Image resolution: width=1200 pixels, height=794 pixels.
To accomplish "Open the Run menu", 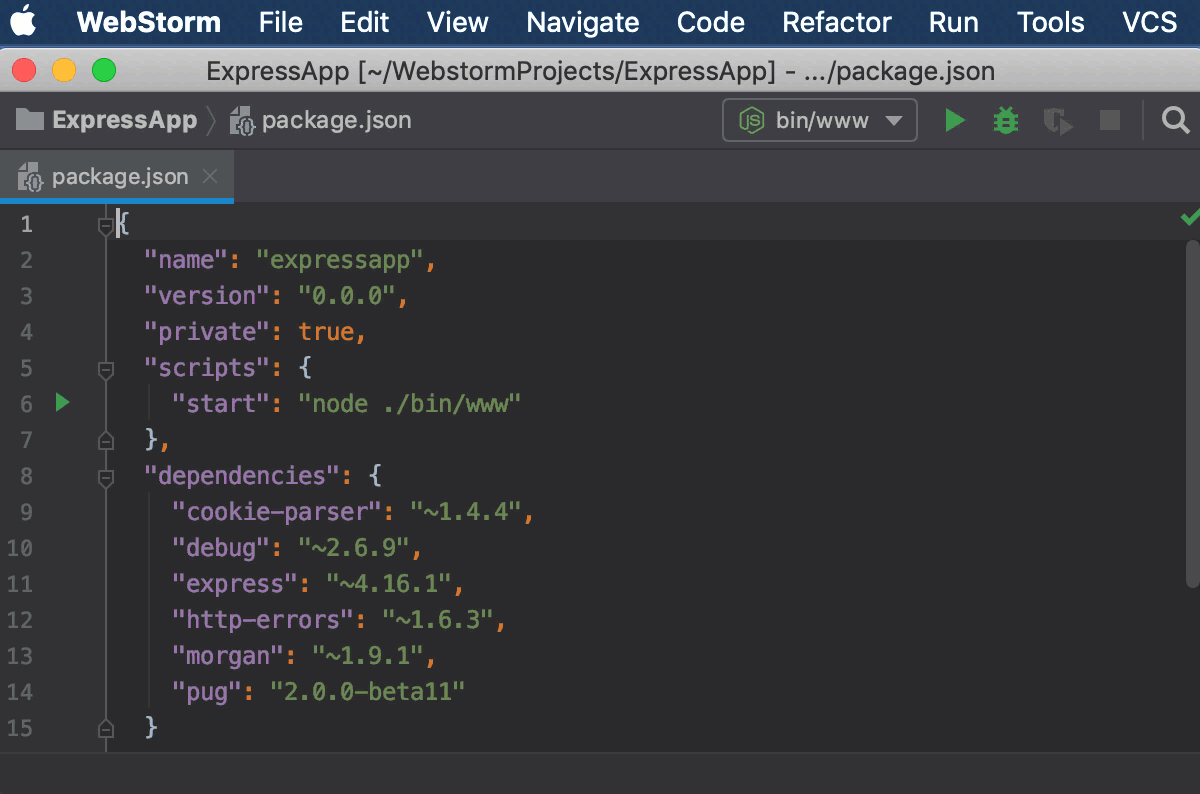I will (954, 22).
